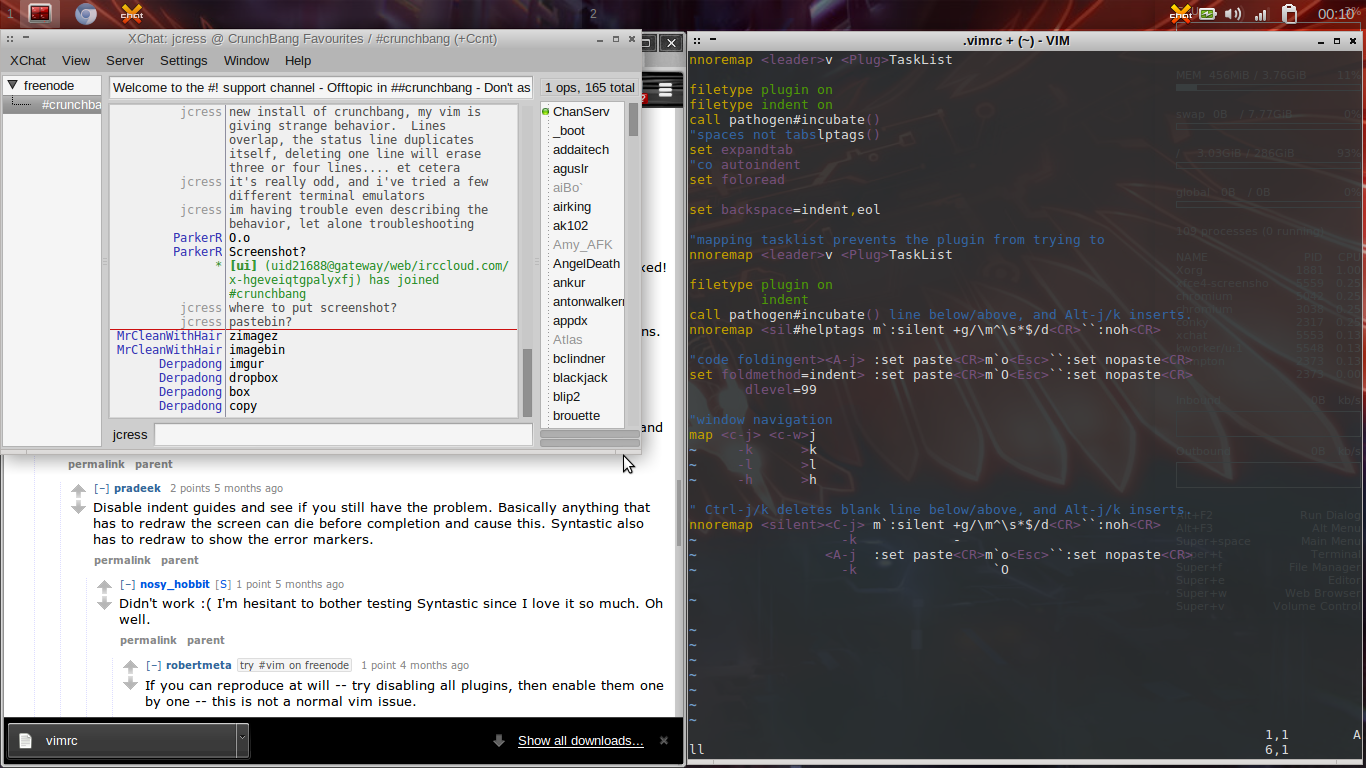Viewport: 1366px width, 768px height.
Task: Switch to workspace 2 in the panel
Action: tap(593, 13)
